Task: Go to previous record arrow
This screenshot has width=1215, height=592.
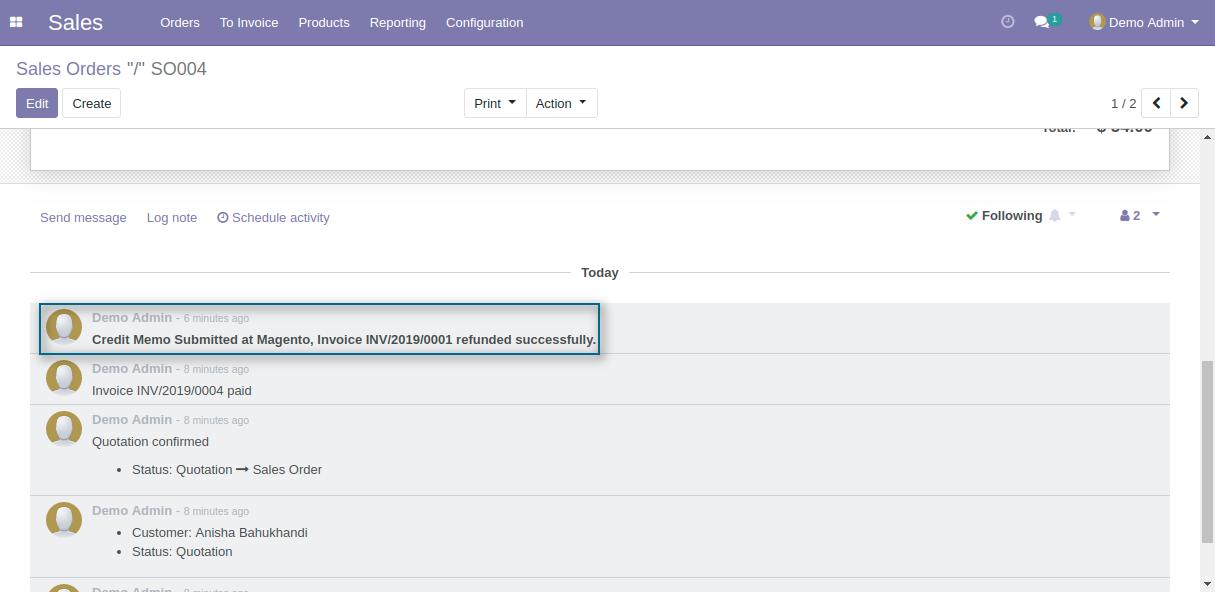Action: (1156, 103)
